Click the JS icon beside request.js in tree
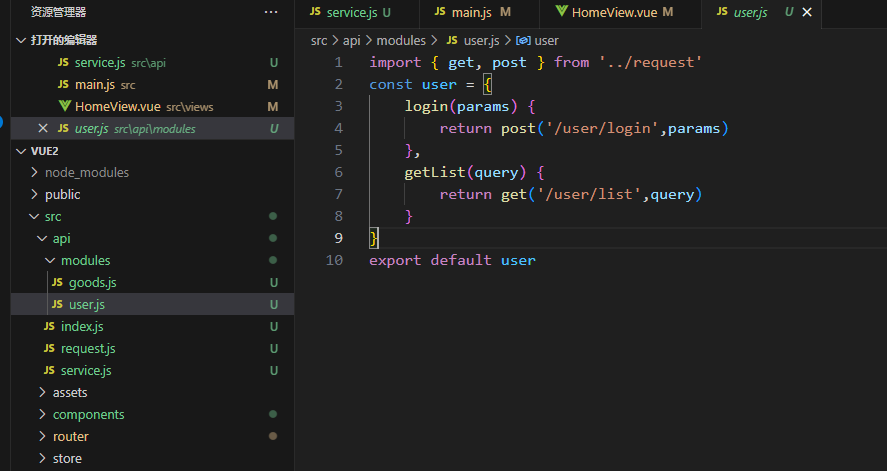Viewport: 887px width, 471px height. [x=49, y=348]
